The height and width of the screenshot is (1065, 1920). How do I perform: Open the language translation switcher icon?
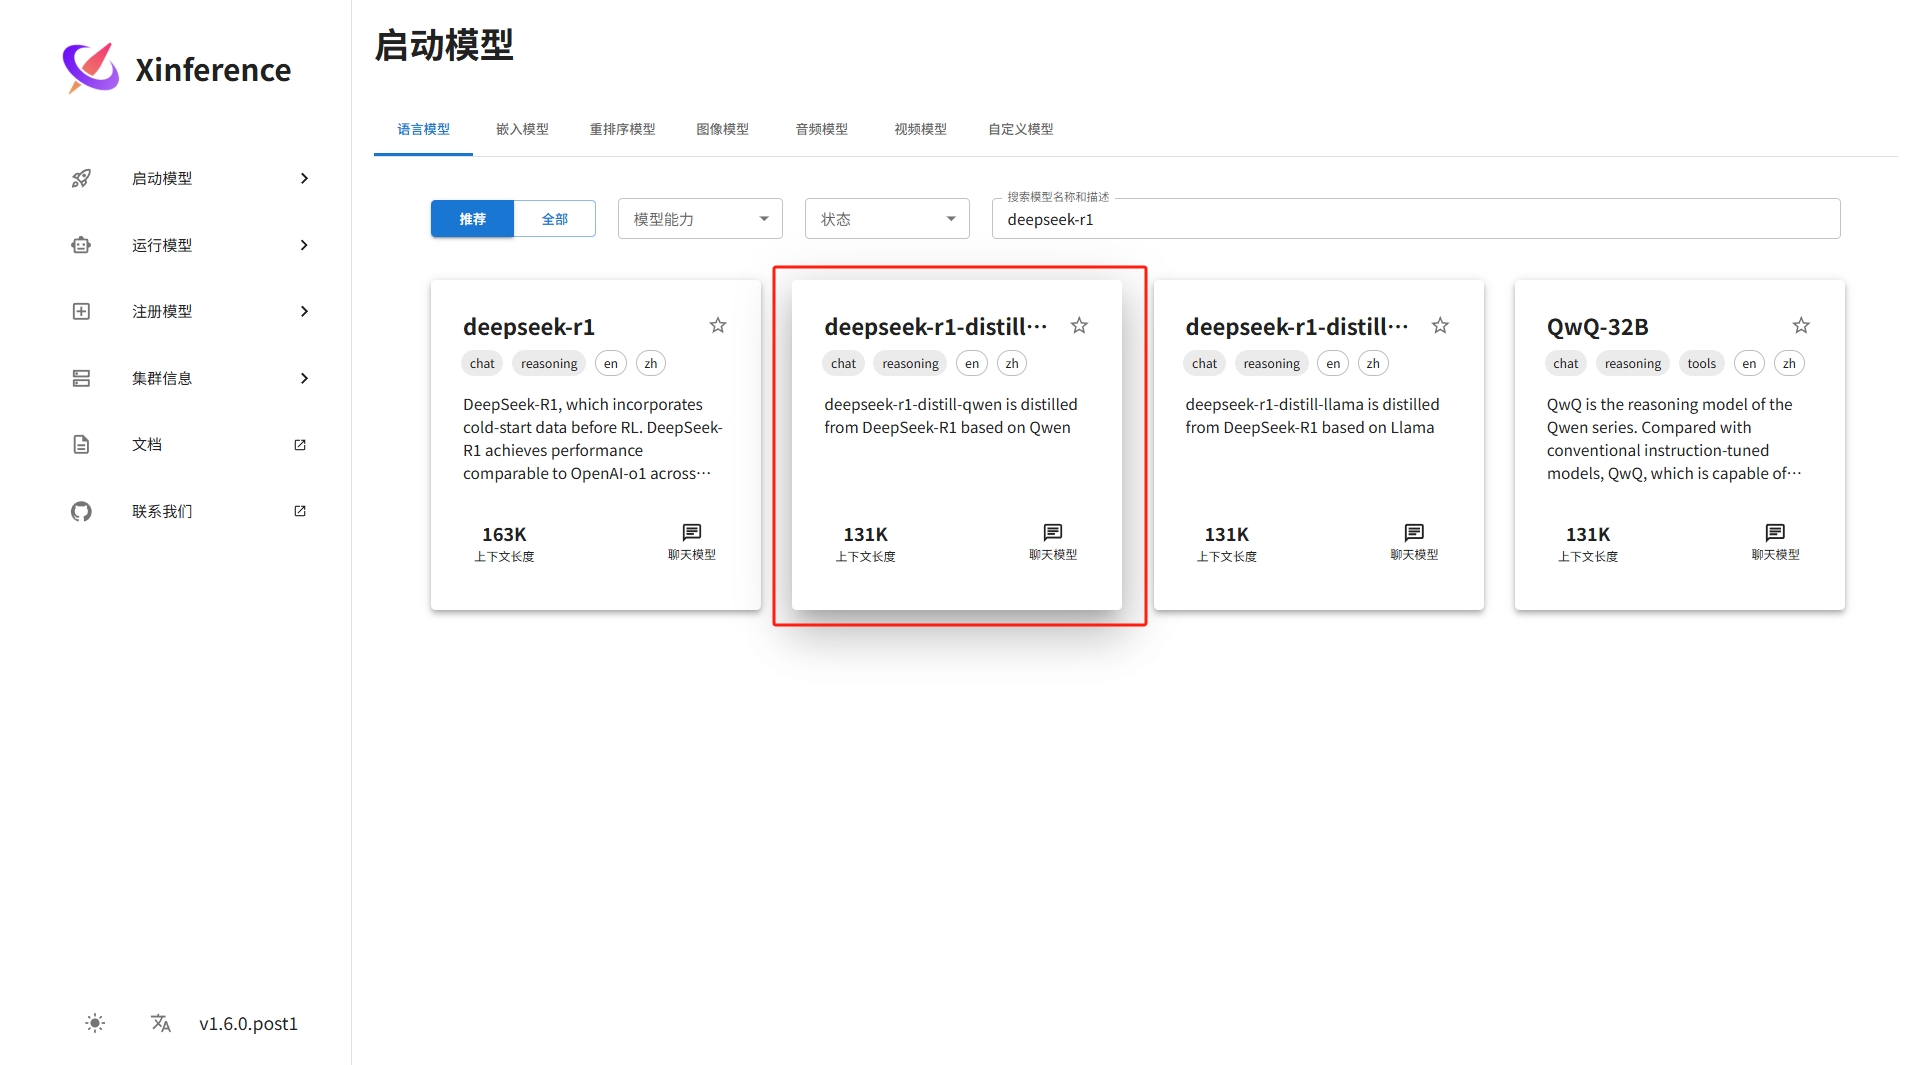(160, 1023)
